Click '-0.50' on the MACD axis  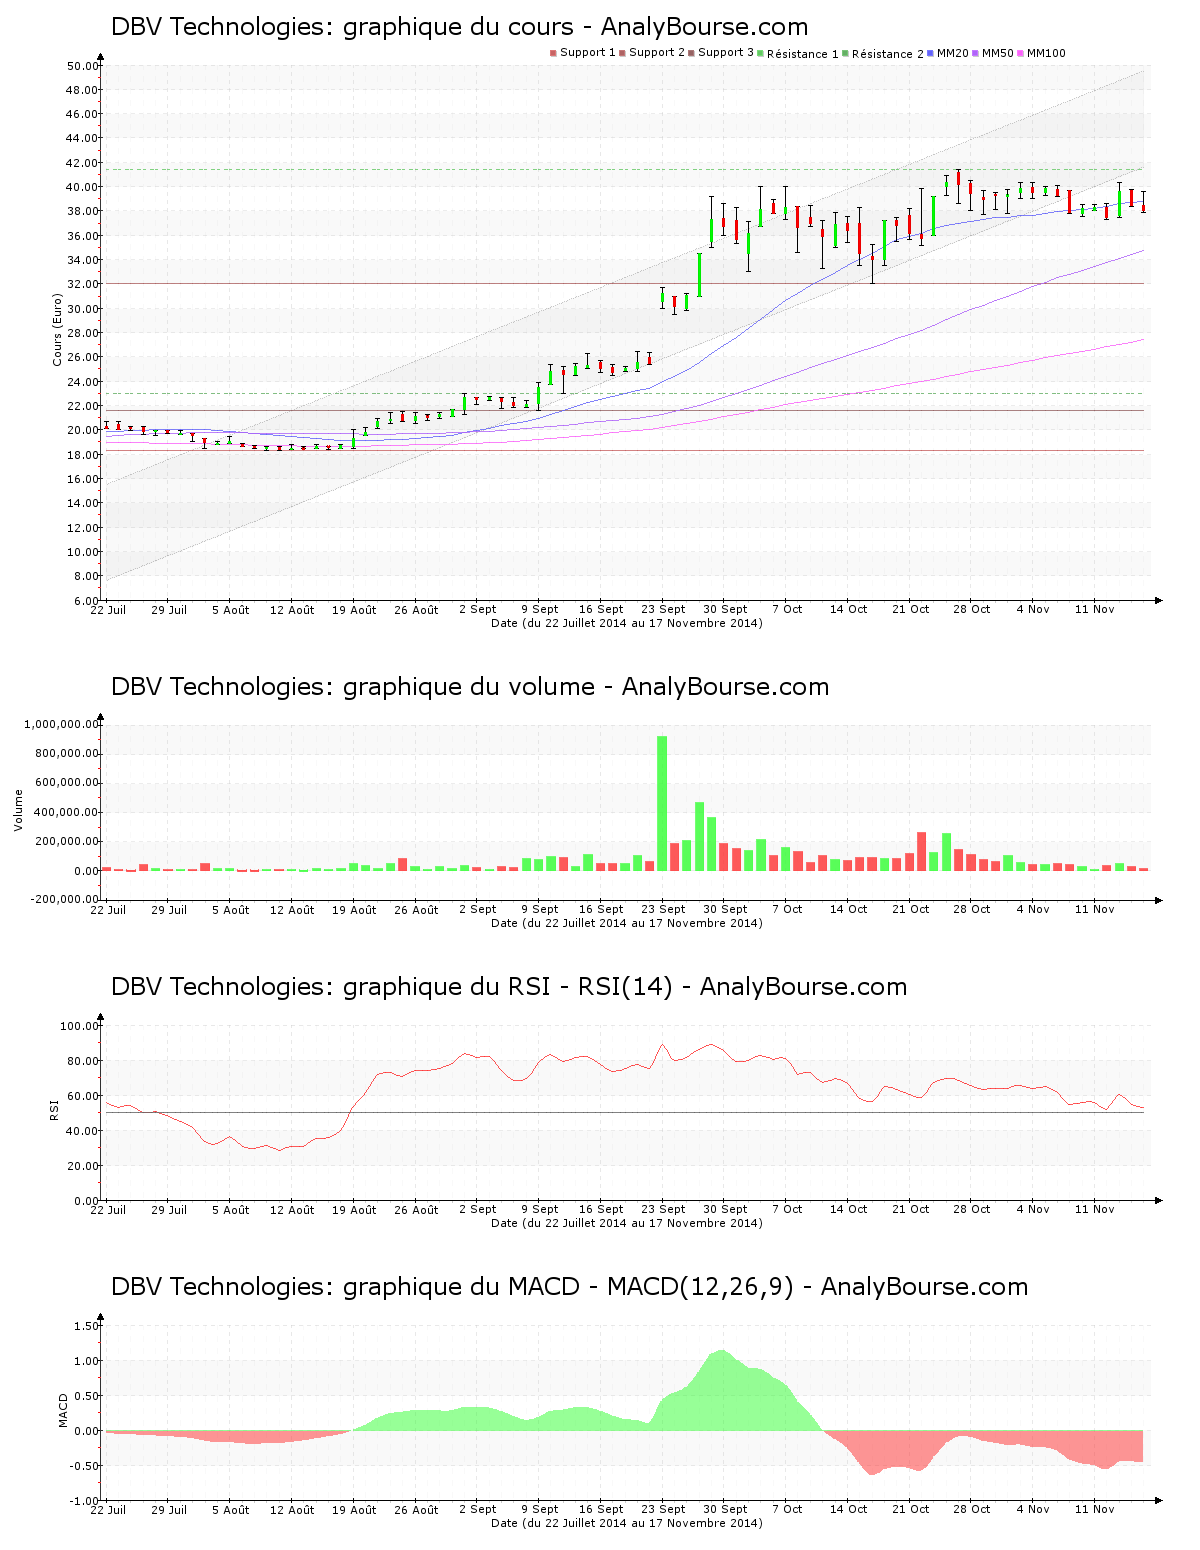(x=84, y=1466)
